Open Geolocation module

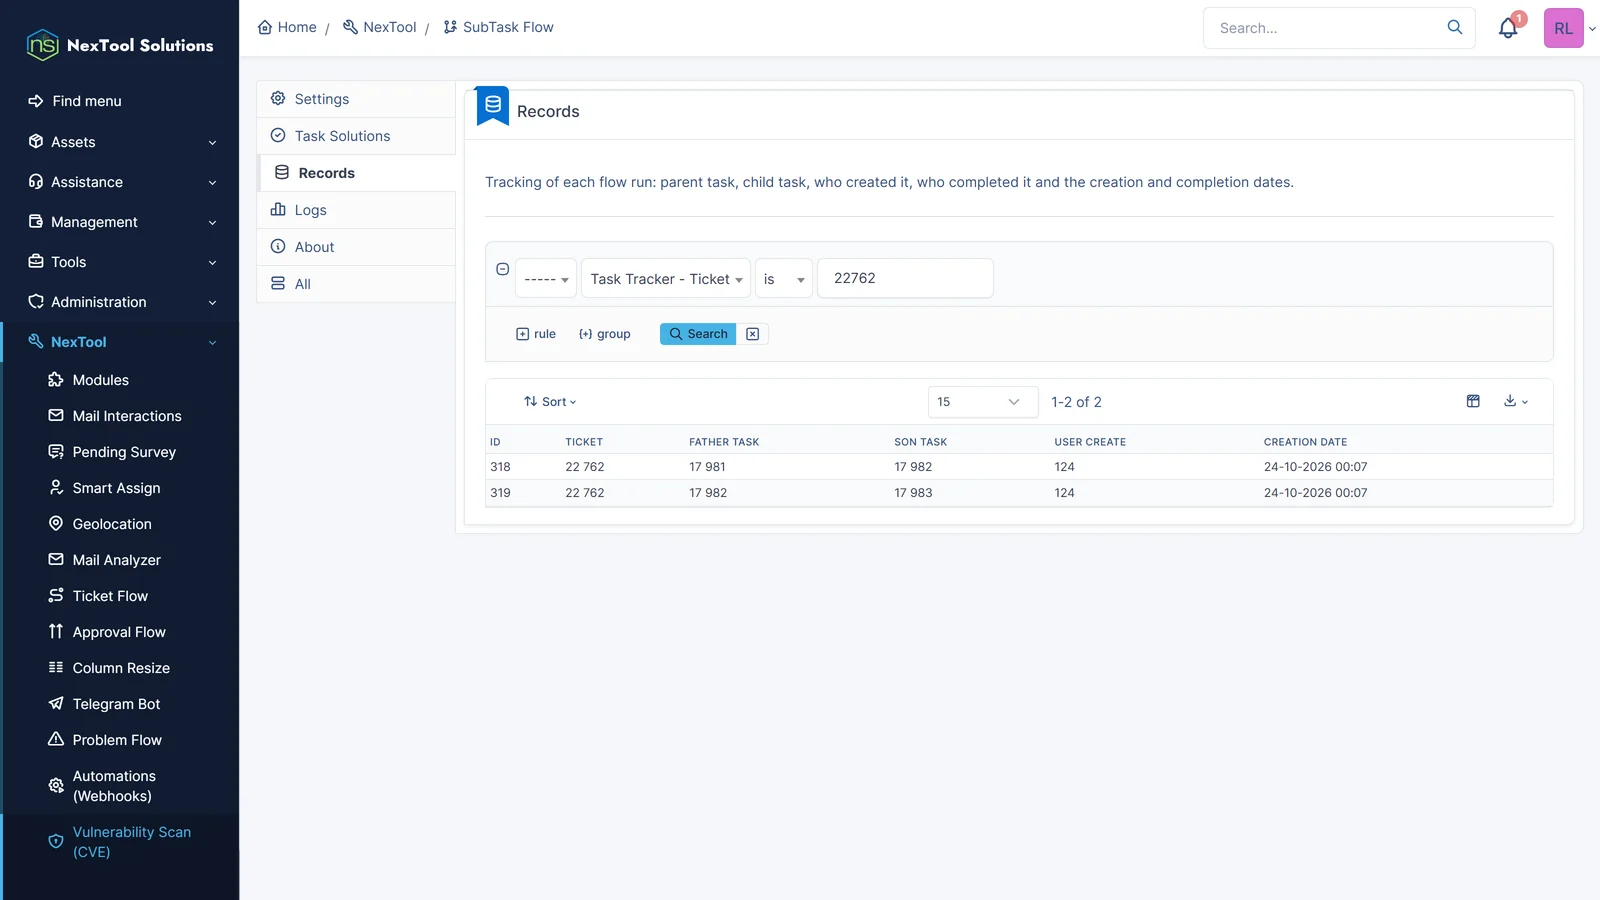click(112, 524)
